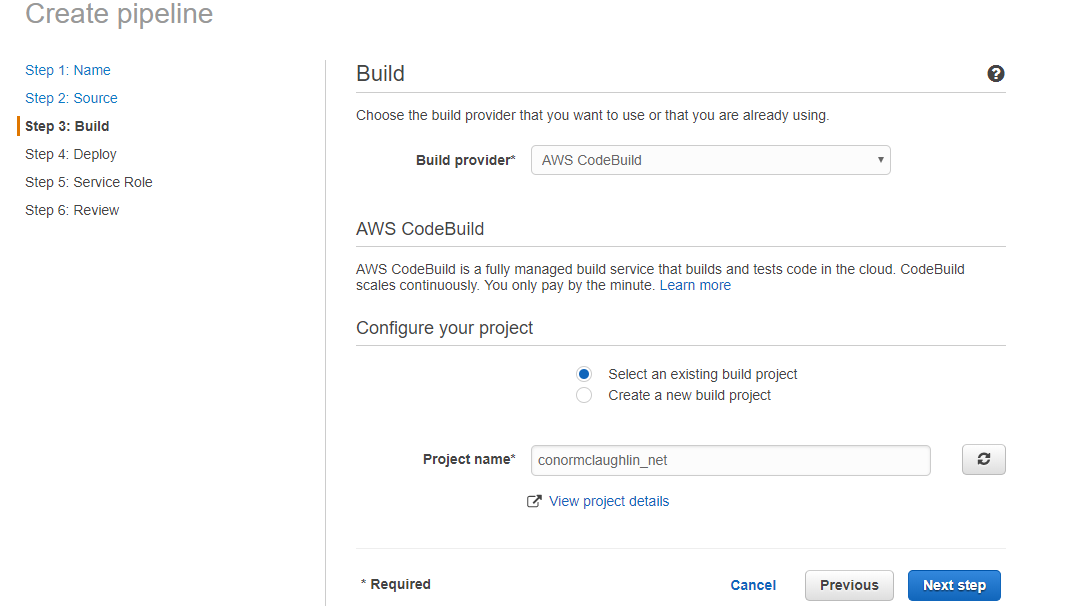Image resolution: width=1085 pixels, height=611 pixels.
Task: Cancel the pipeline creation
Action: [753, 585]
